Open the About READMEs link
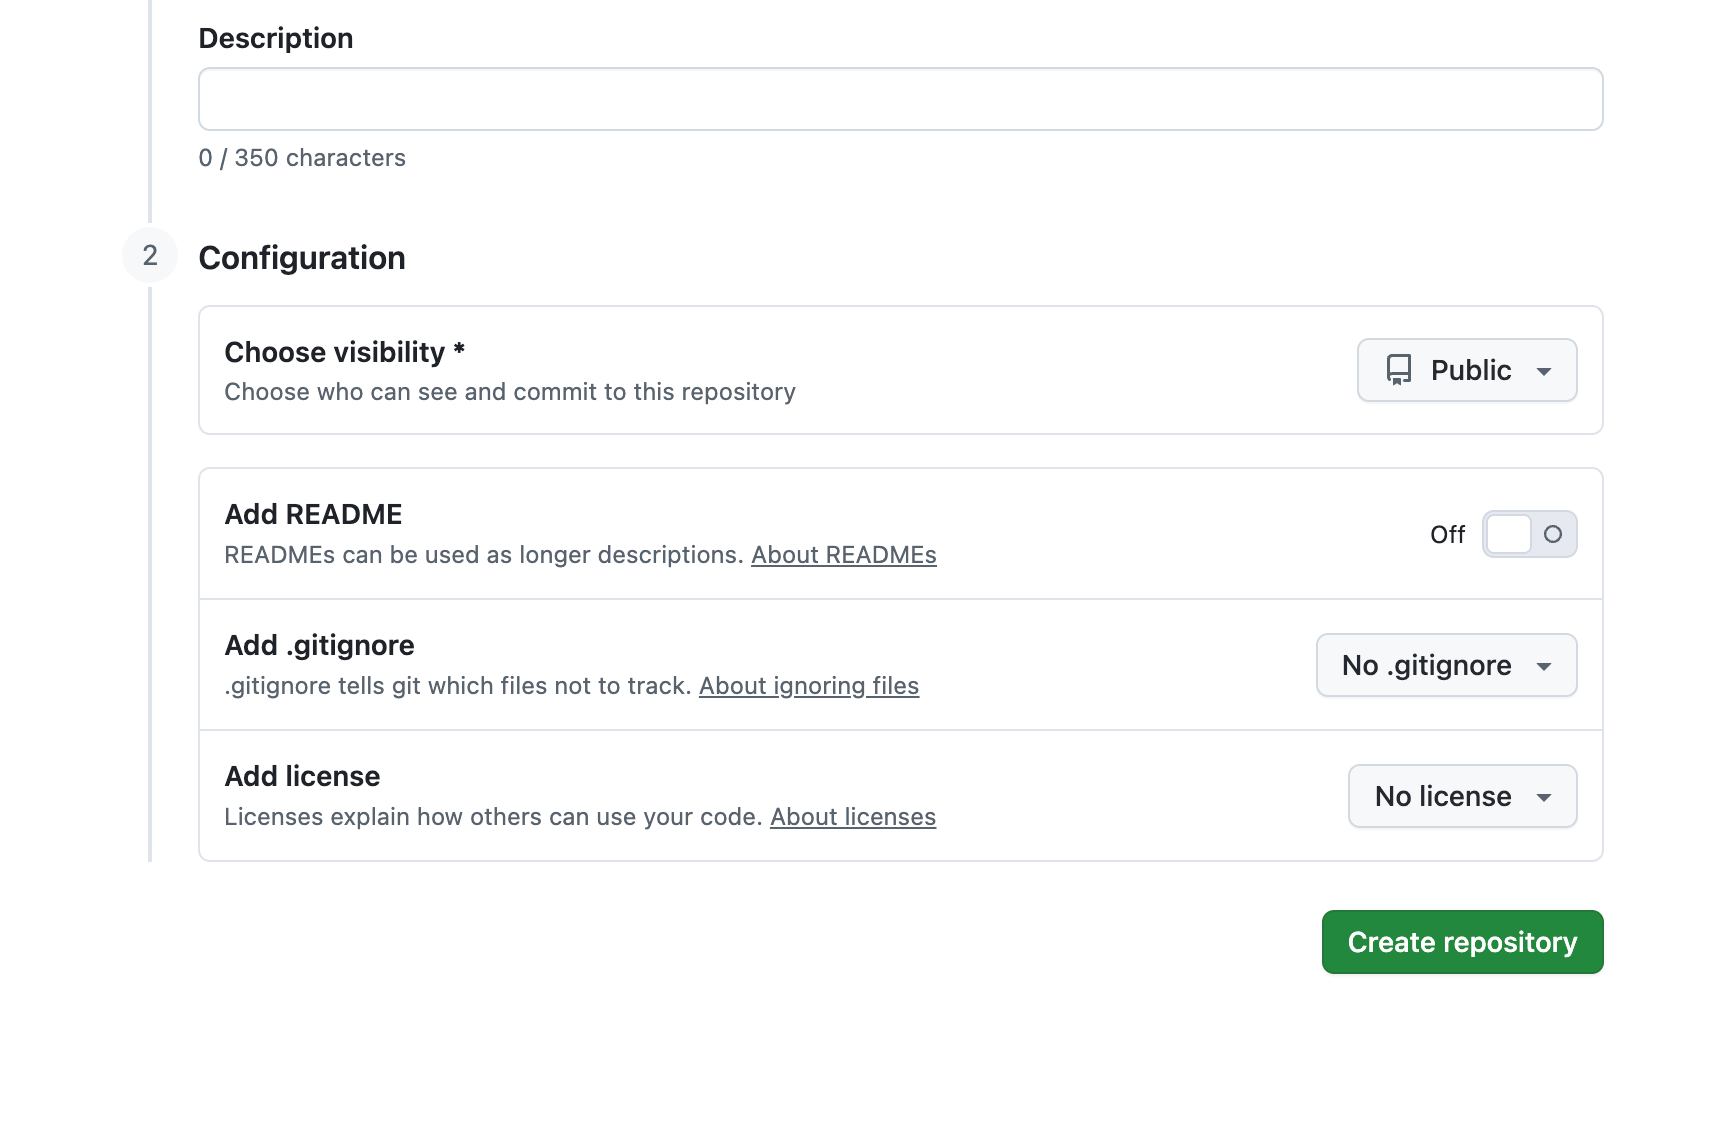 [844, 555]
